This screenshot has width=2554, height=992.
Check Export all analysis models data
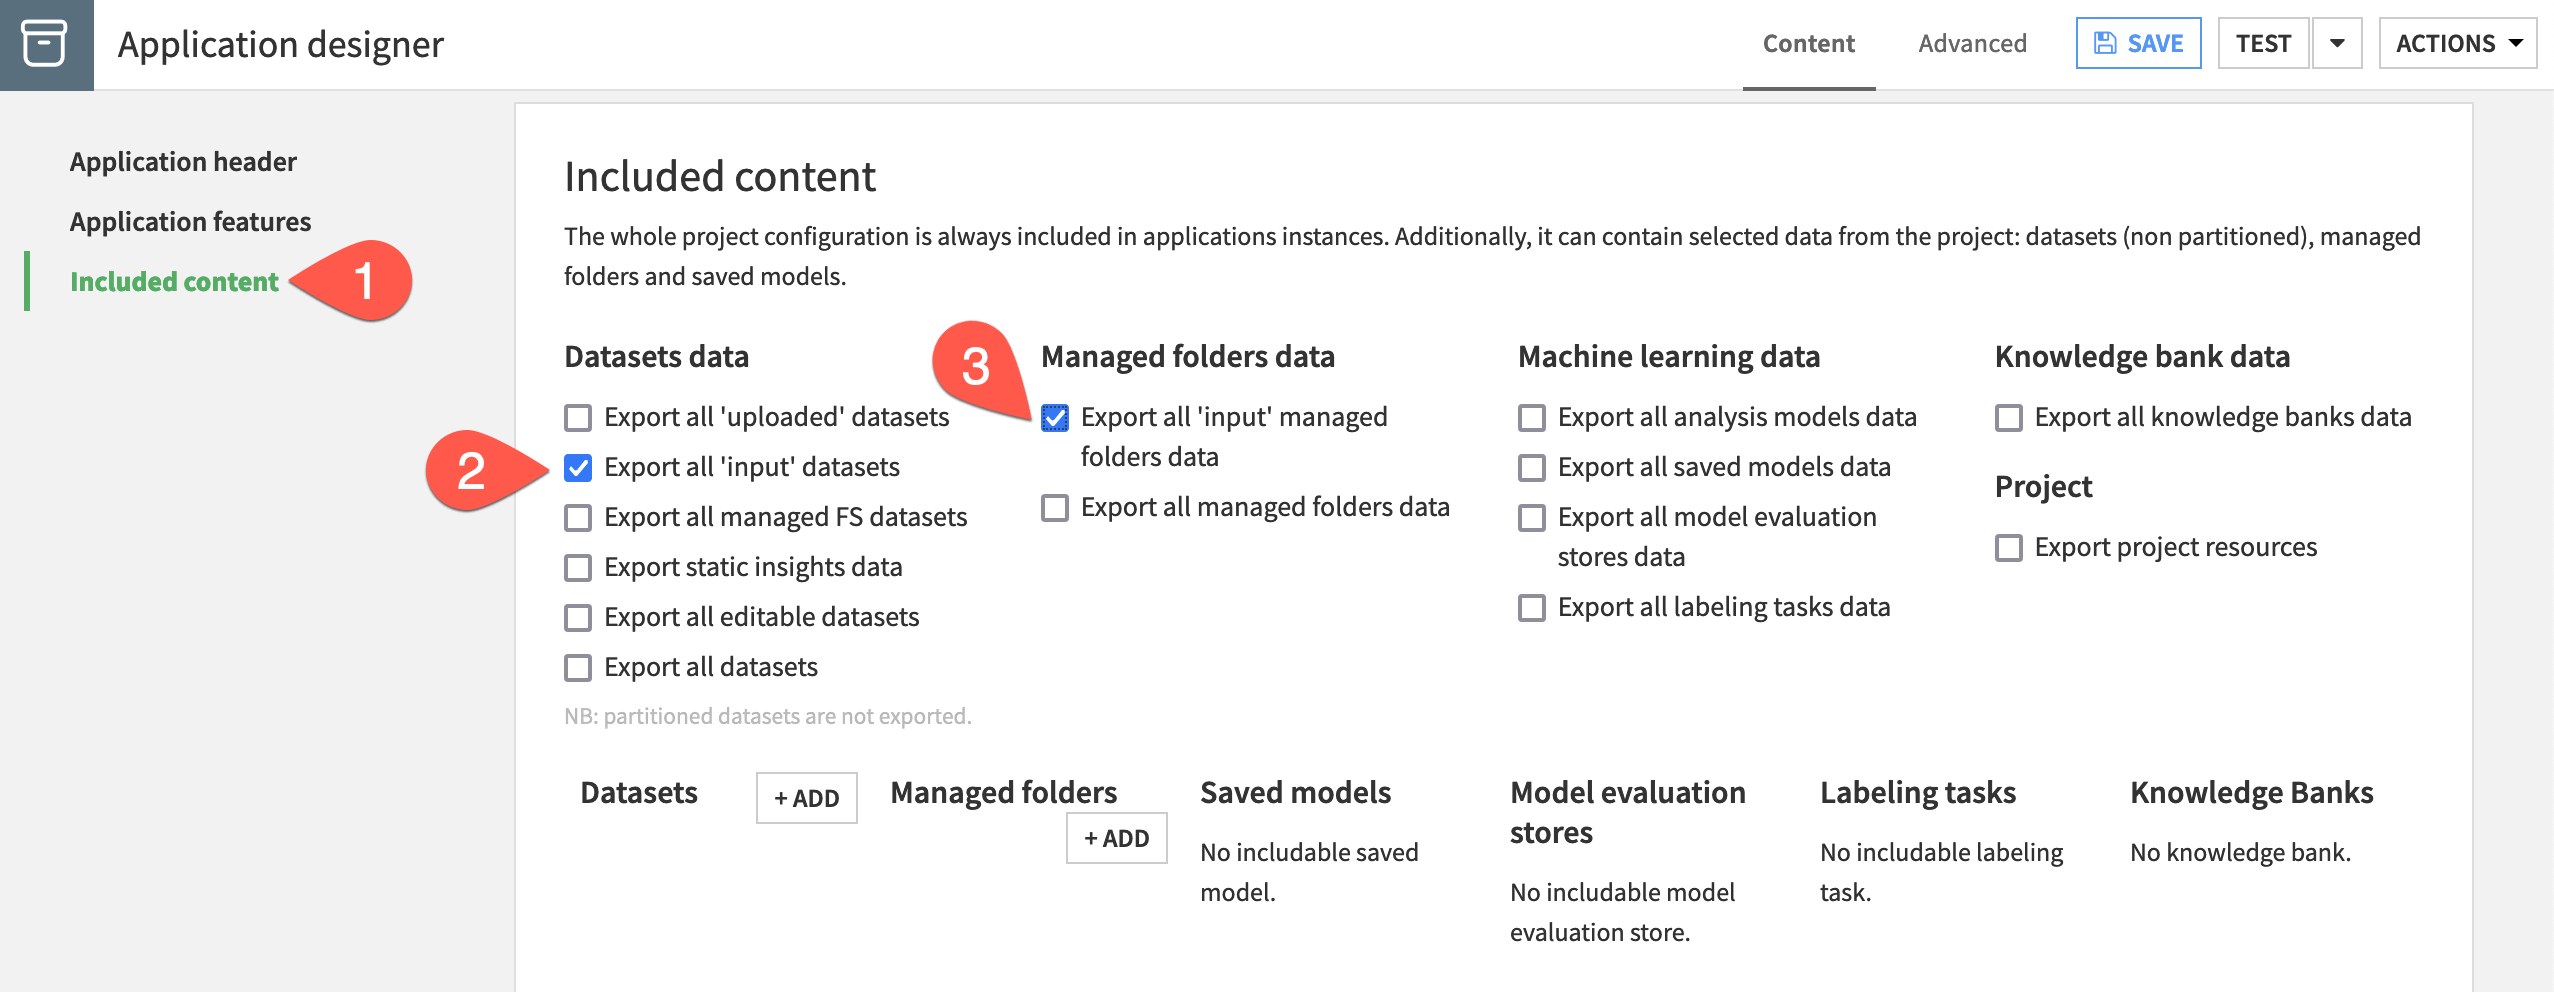[x=1532, y=417]
